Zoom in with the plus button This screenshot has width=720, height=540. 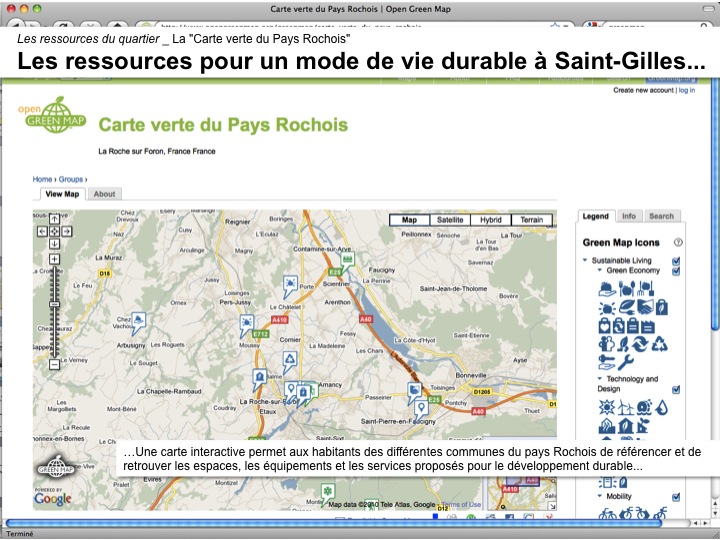[54, 259]
